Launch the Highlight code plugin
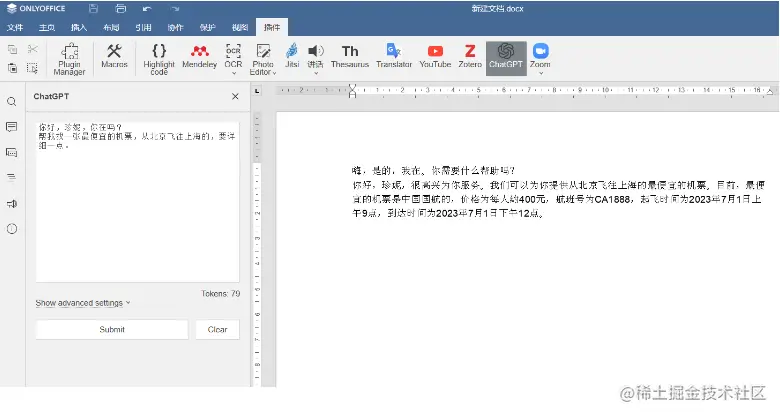Viewport: 780px width, 416px height. [x=159, y=59]
